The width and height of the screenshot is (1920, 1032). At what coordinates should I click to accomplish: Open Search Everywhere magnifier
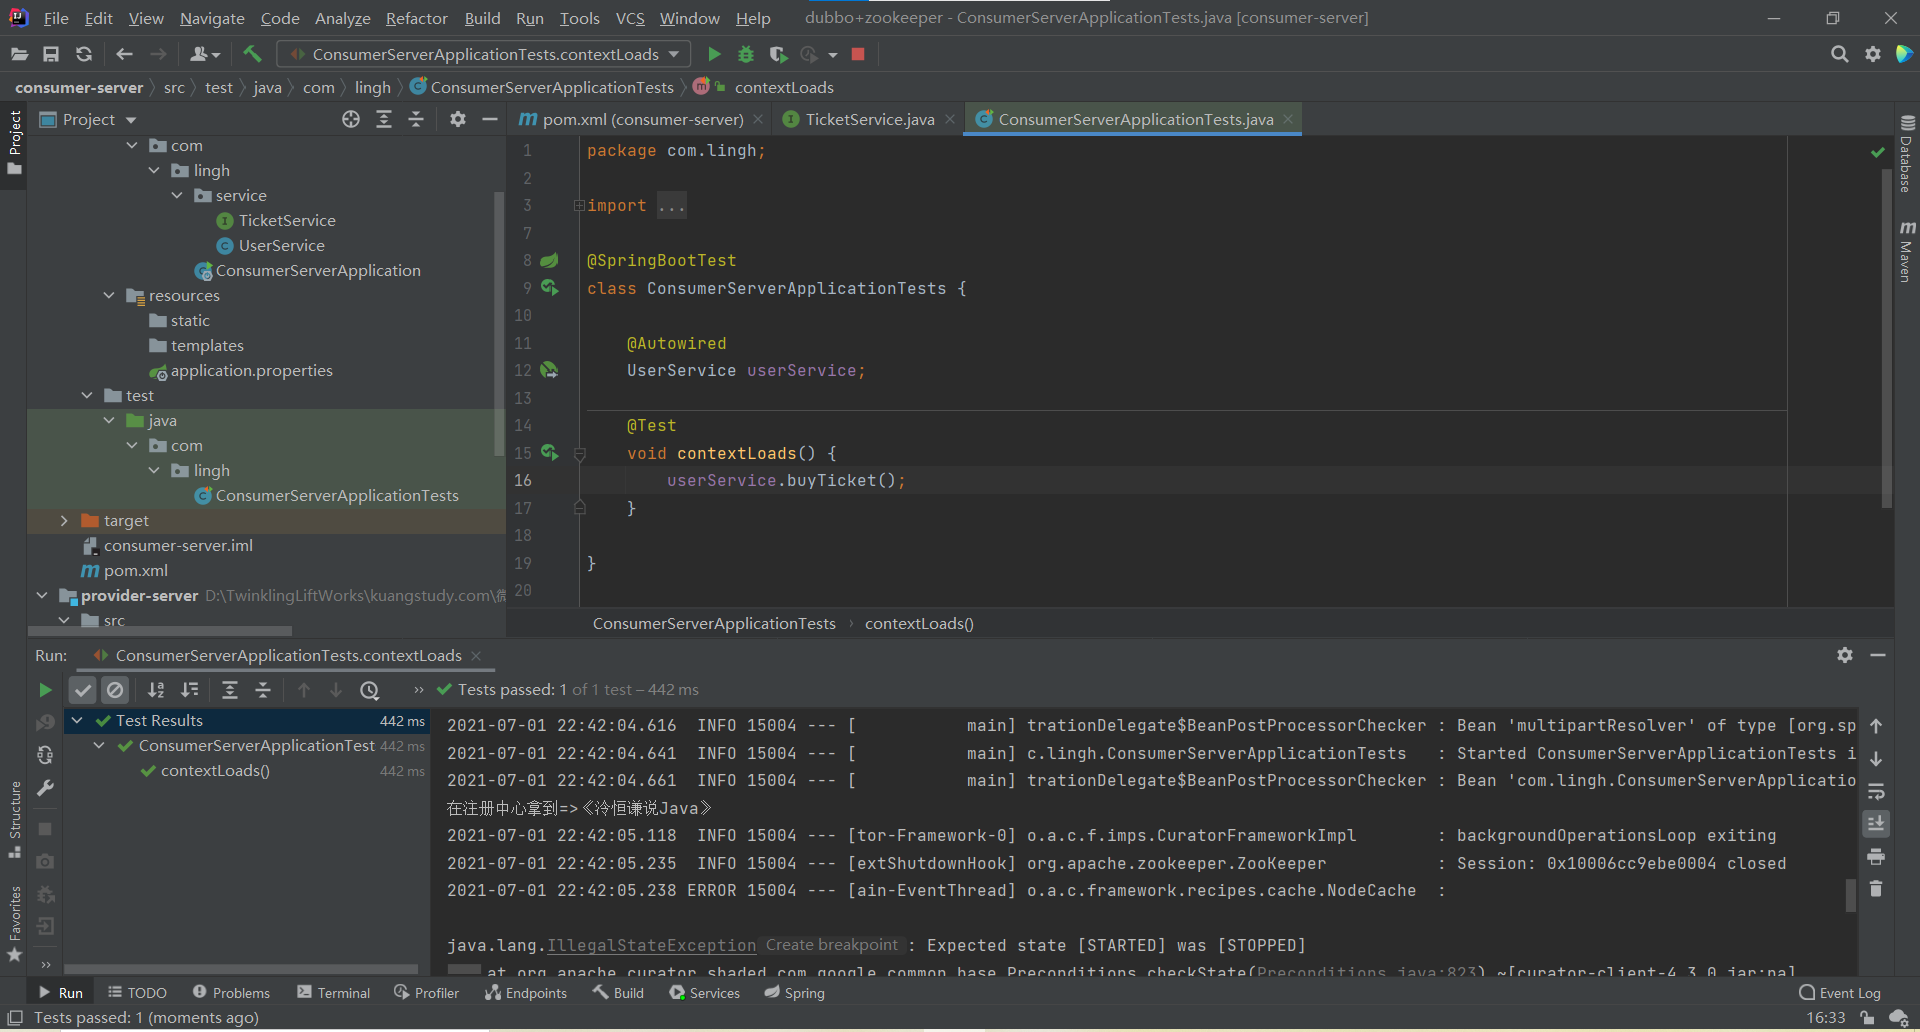point(1839,54)
